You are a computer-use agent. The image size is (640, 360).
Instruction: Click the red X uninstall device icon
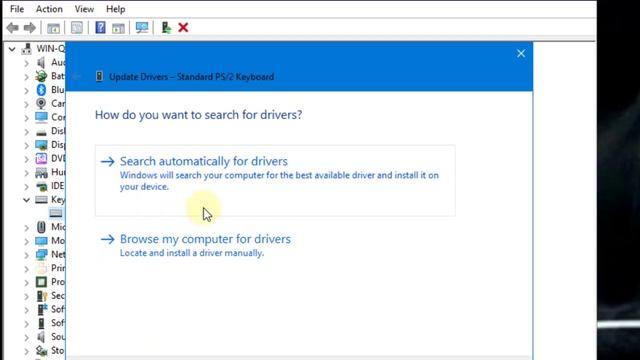click(183, 28)
